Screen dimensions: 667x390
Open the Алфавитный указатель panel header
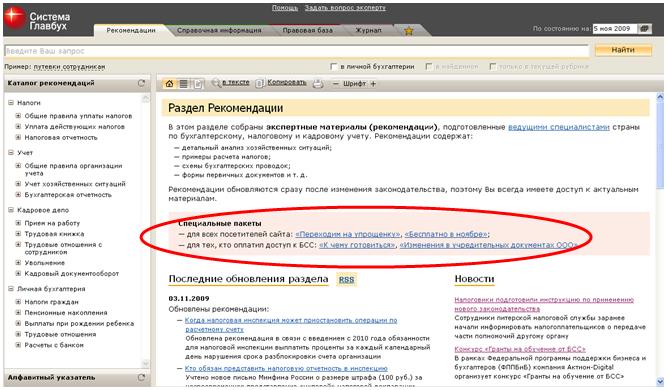tap(77, 377)
